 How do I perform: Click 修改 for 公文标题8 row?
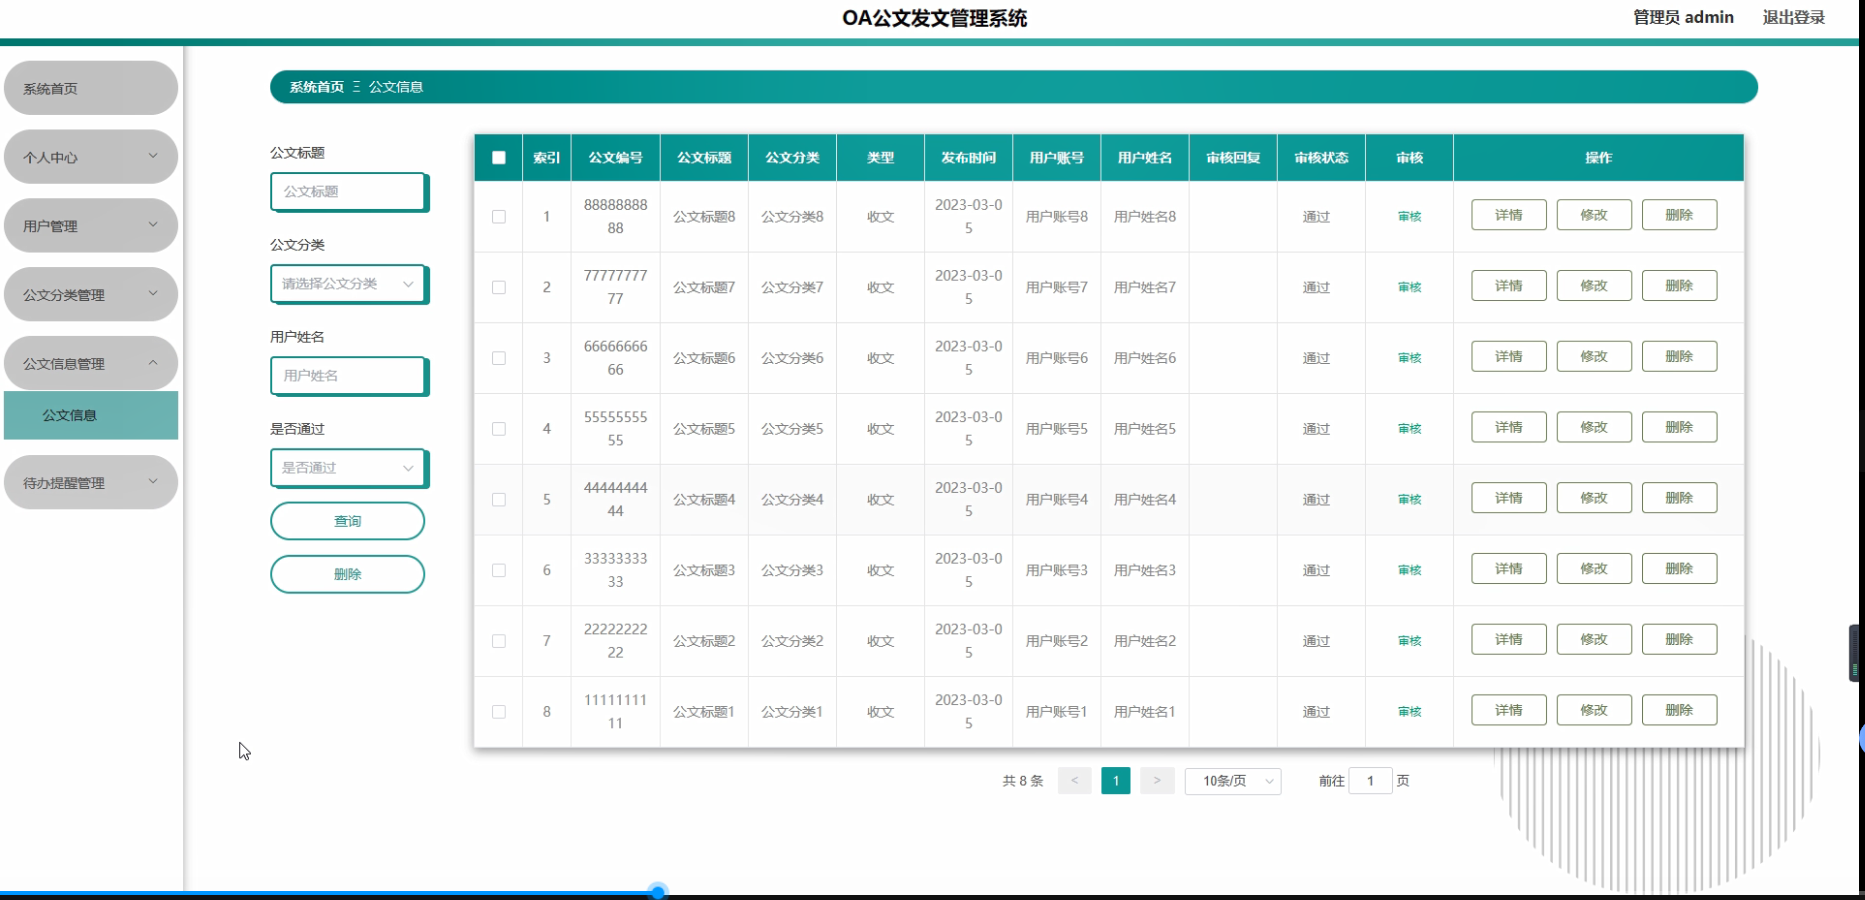pos(1594,215)
